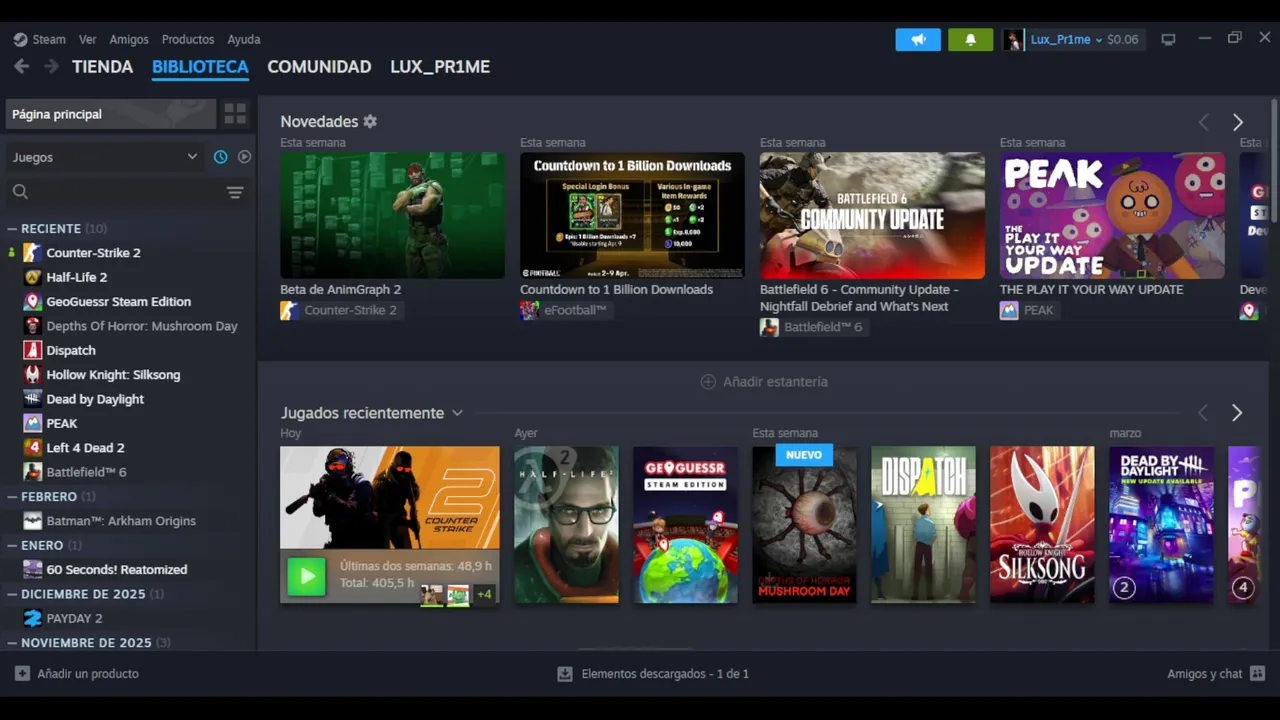Click the $0.06 wallet balance
The height and width of the screenshot is (720, 1280).
tap(1122, 40)
